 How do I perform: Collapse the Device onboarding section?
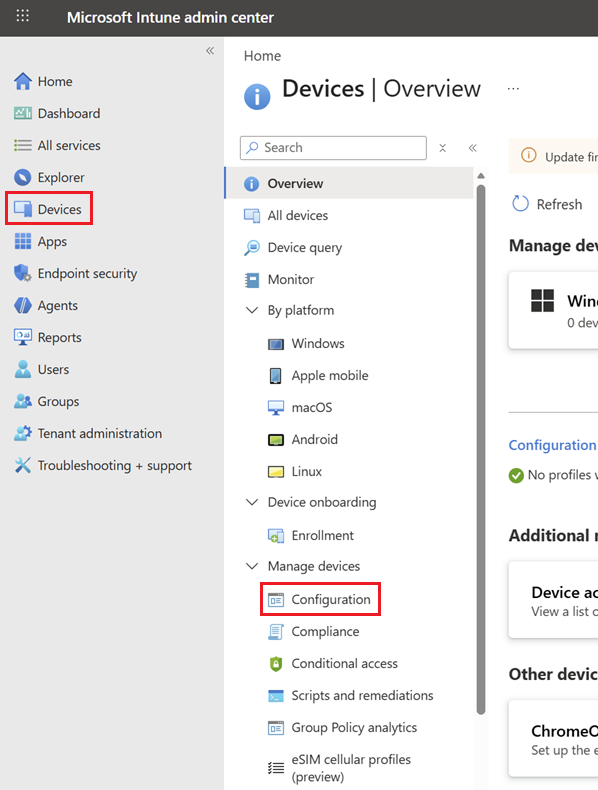coord(252,502)
